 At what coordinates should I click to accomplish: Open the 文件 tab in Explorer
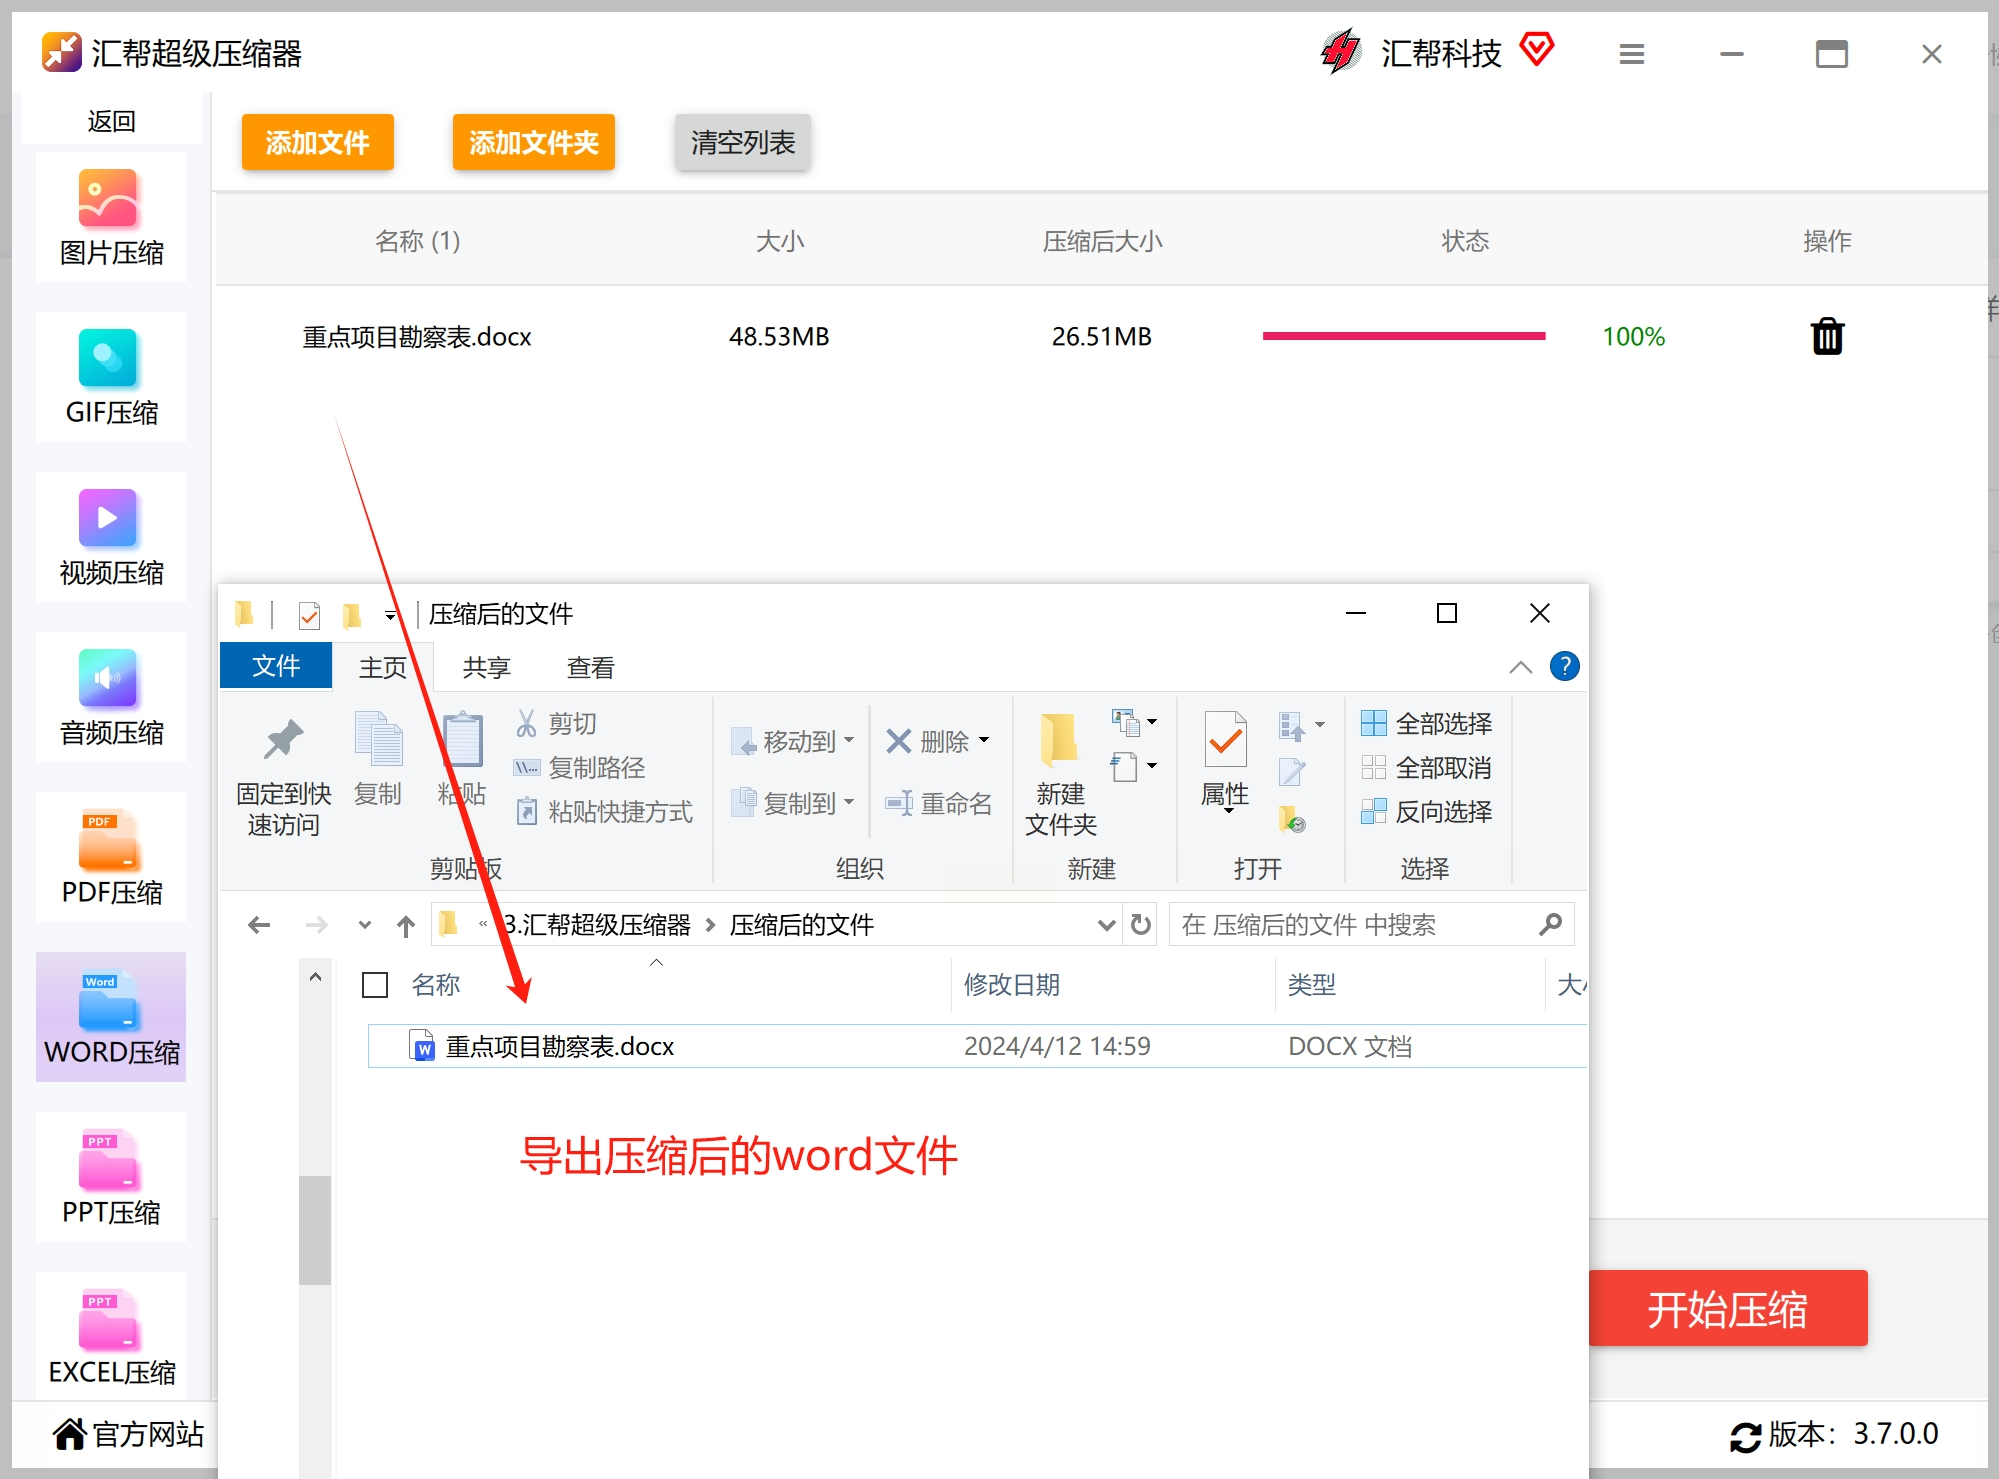(276, 666)
